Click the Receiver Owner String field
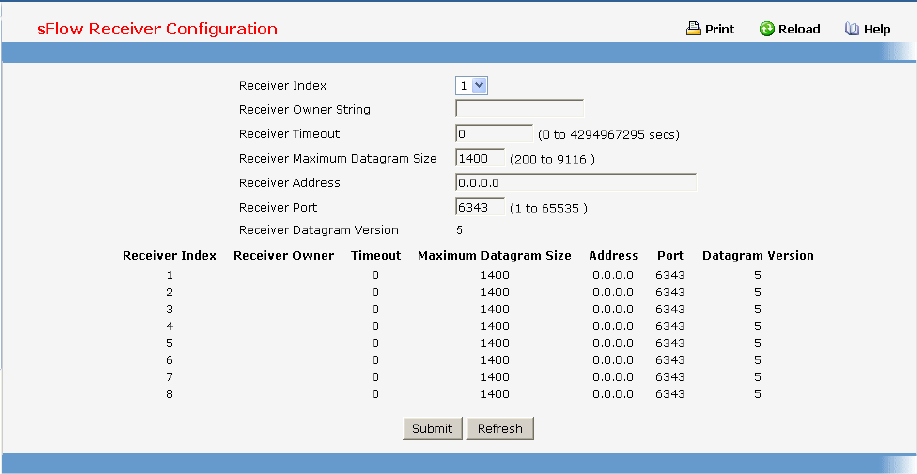The width and height of the screenshot is (917, 474). 519,109
